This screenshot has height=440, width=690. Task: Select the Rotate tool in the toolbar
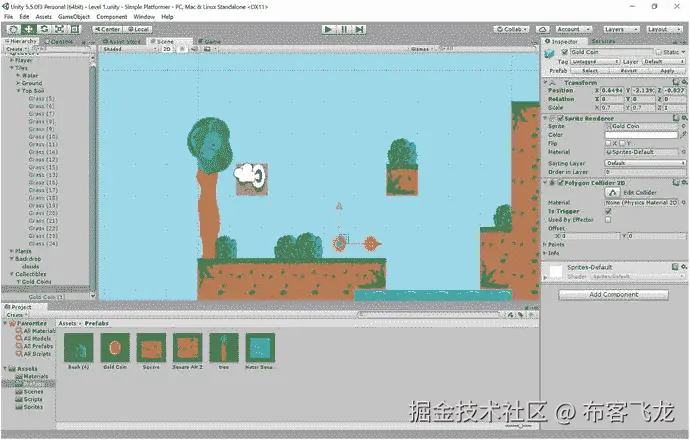(x=44, y=29)
